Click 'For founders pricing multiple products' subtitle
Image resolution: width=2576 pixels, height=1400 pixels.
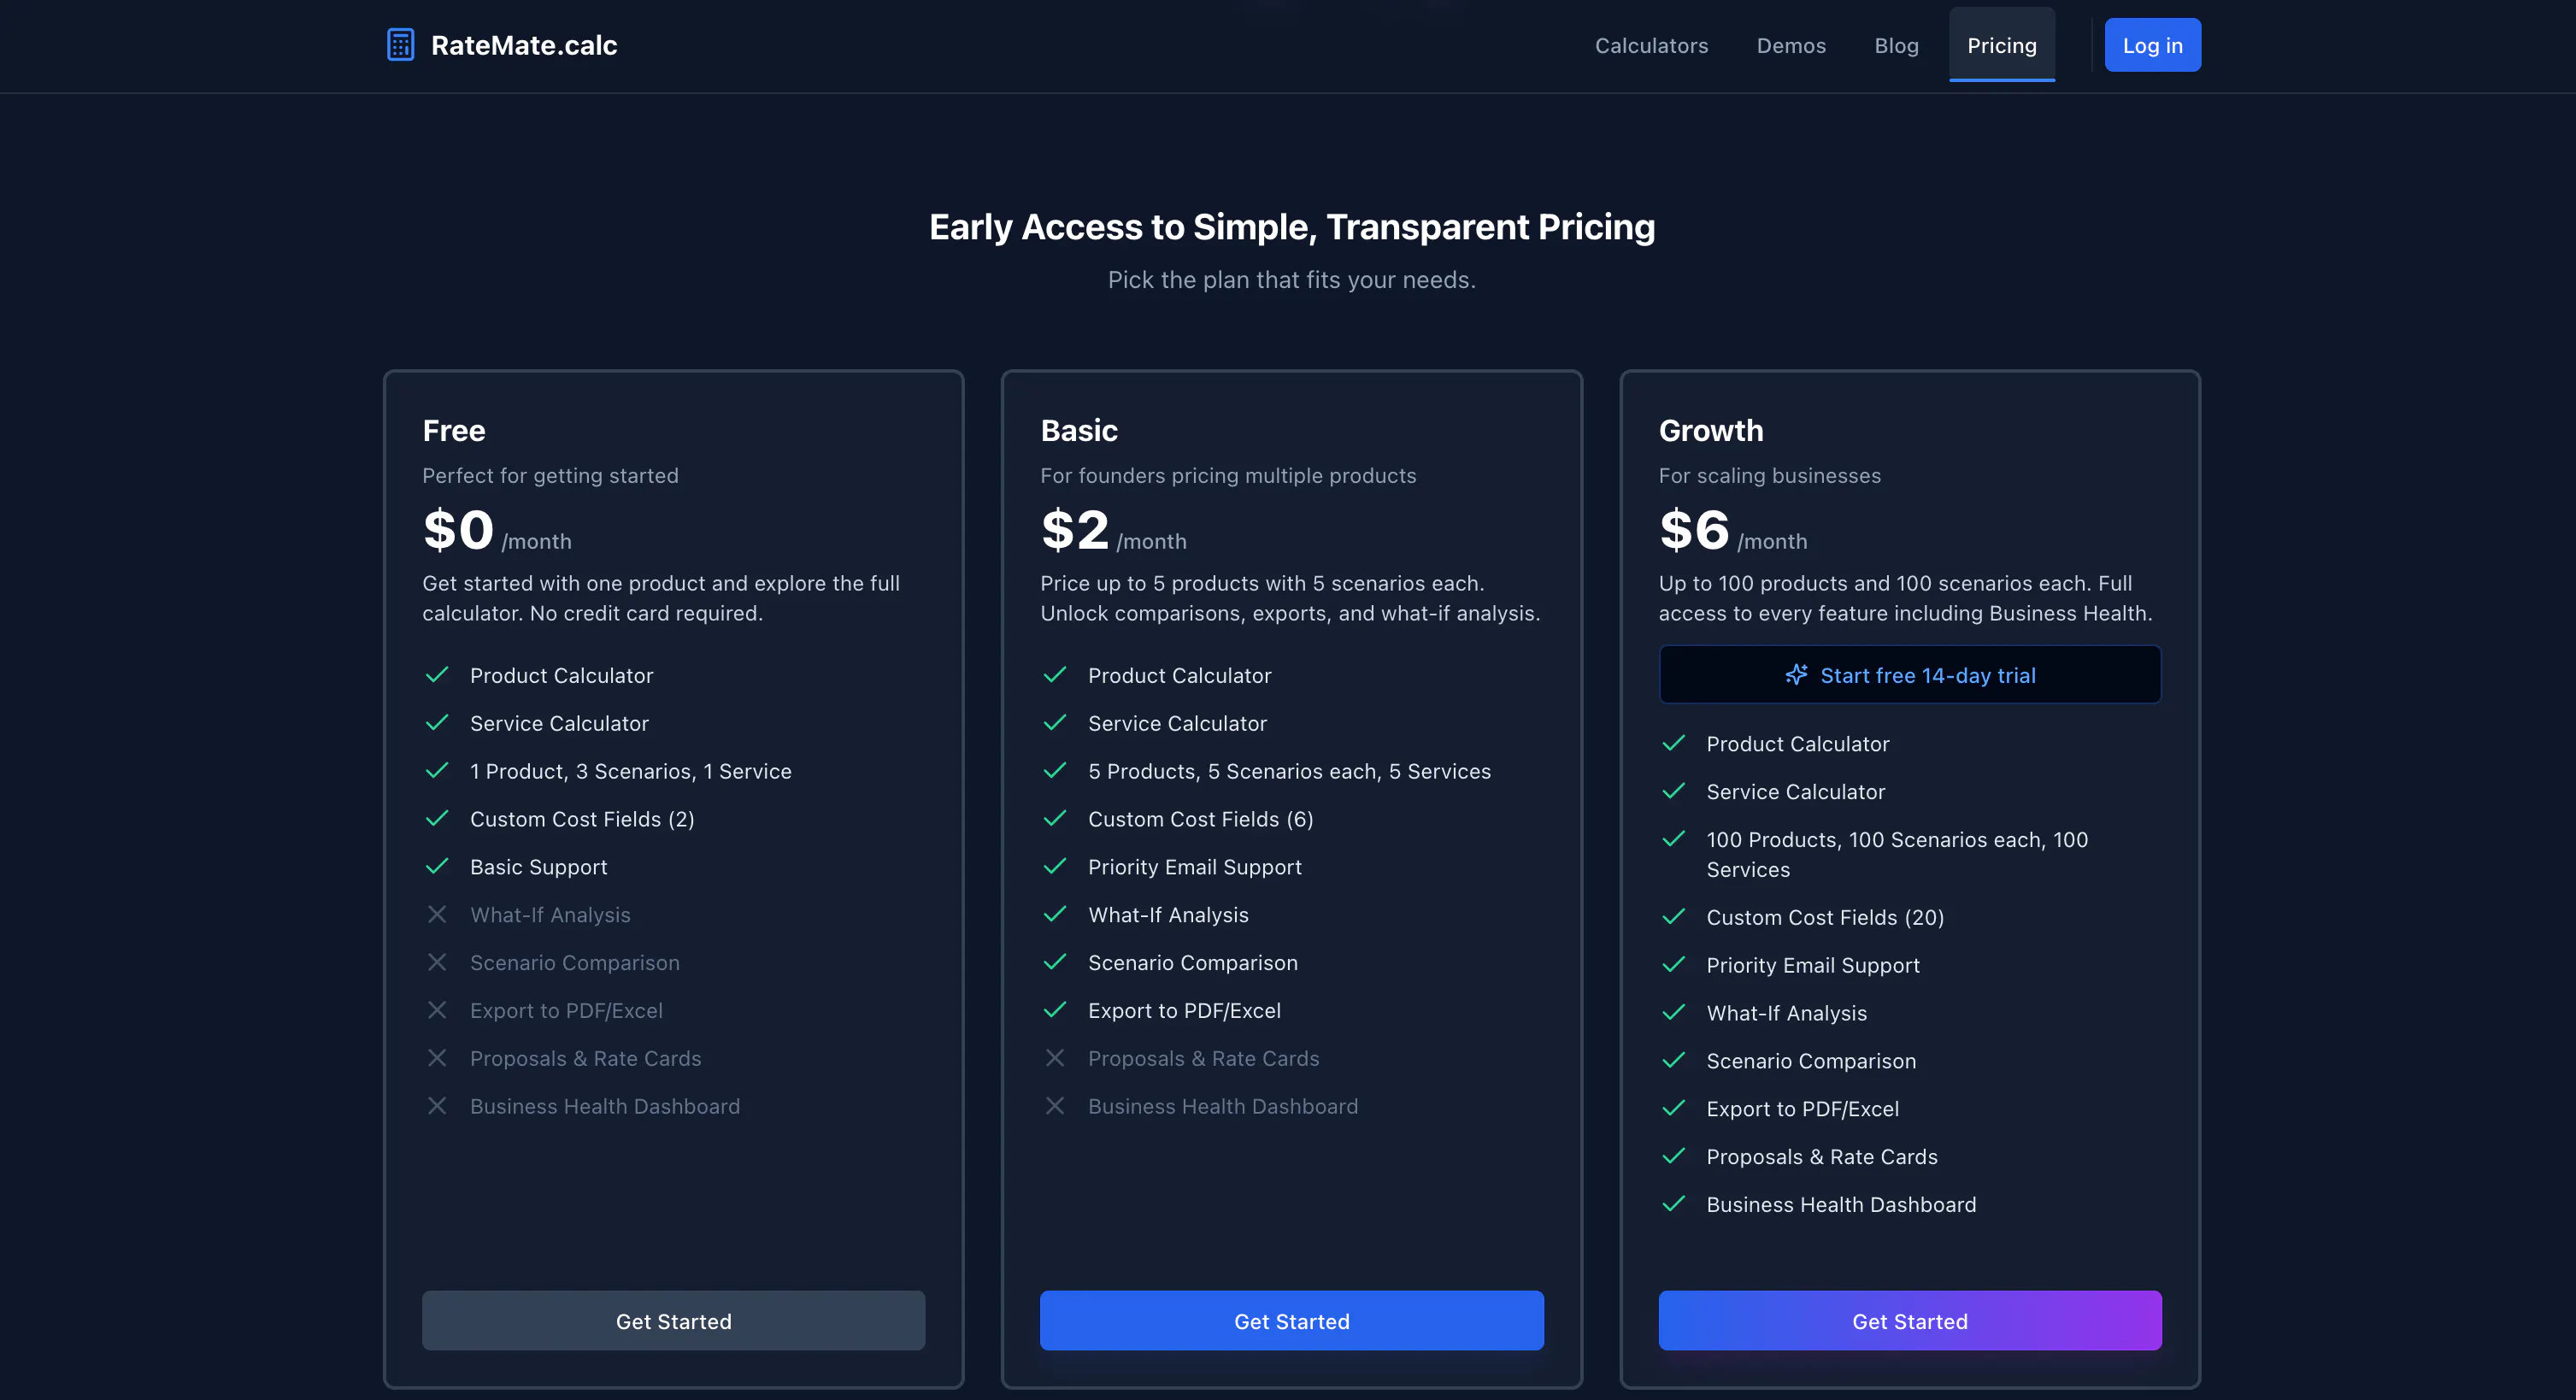1228,476
